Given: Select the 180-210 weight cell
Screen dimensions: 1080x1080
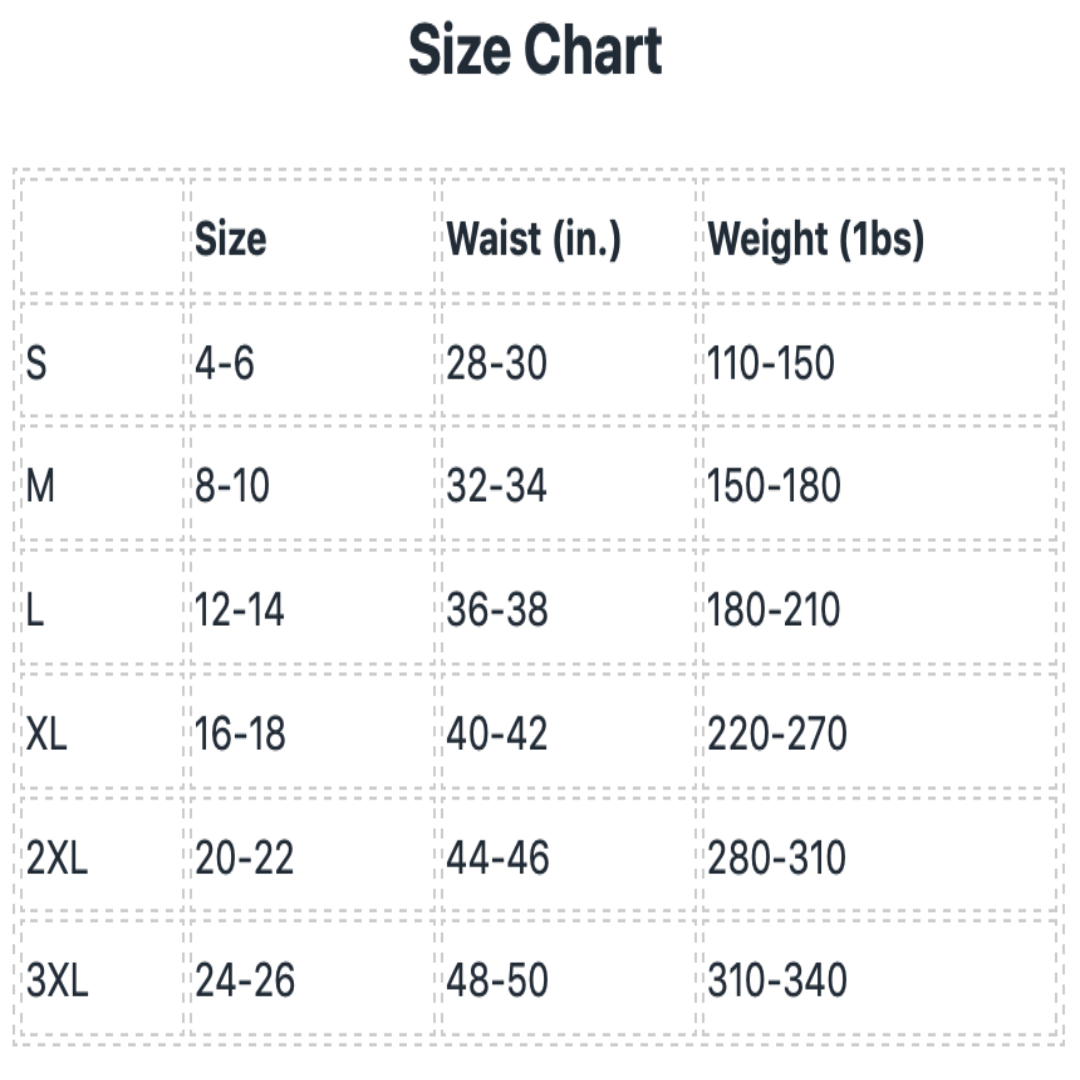Looking at the screenshot, I should click(773, 611).
